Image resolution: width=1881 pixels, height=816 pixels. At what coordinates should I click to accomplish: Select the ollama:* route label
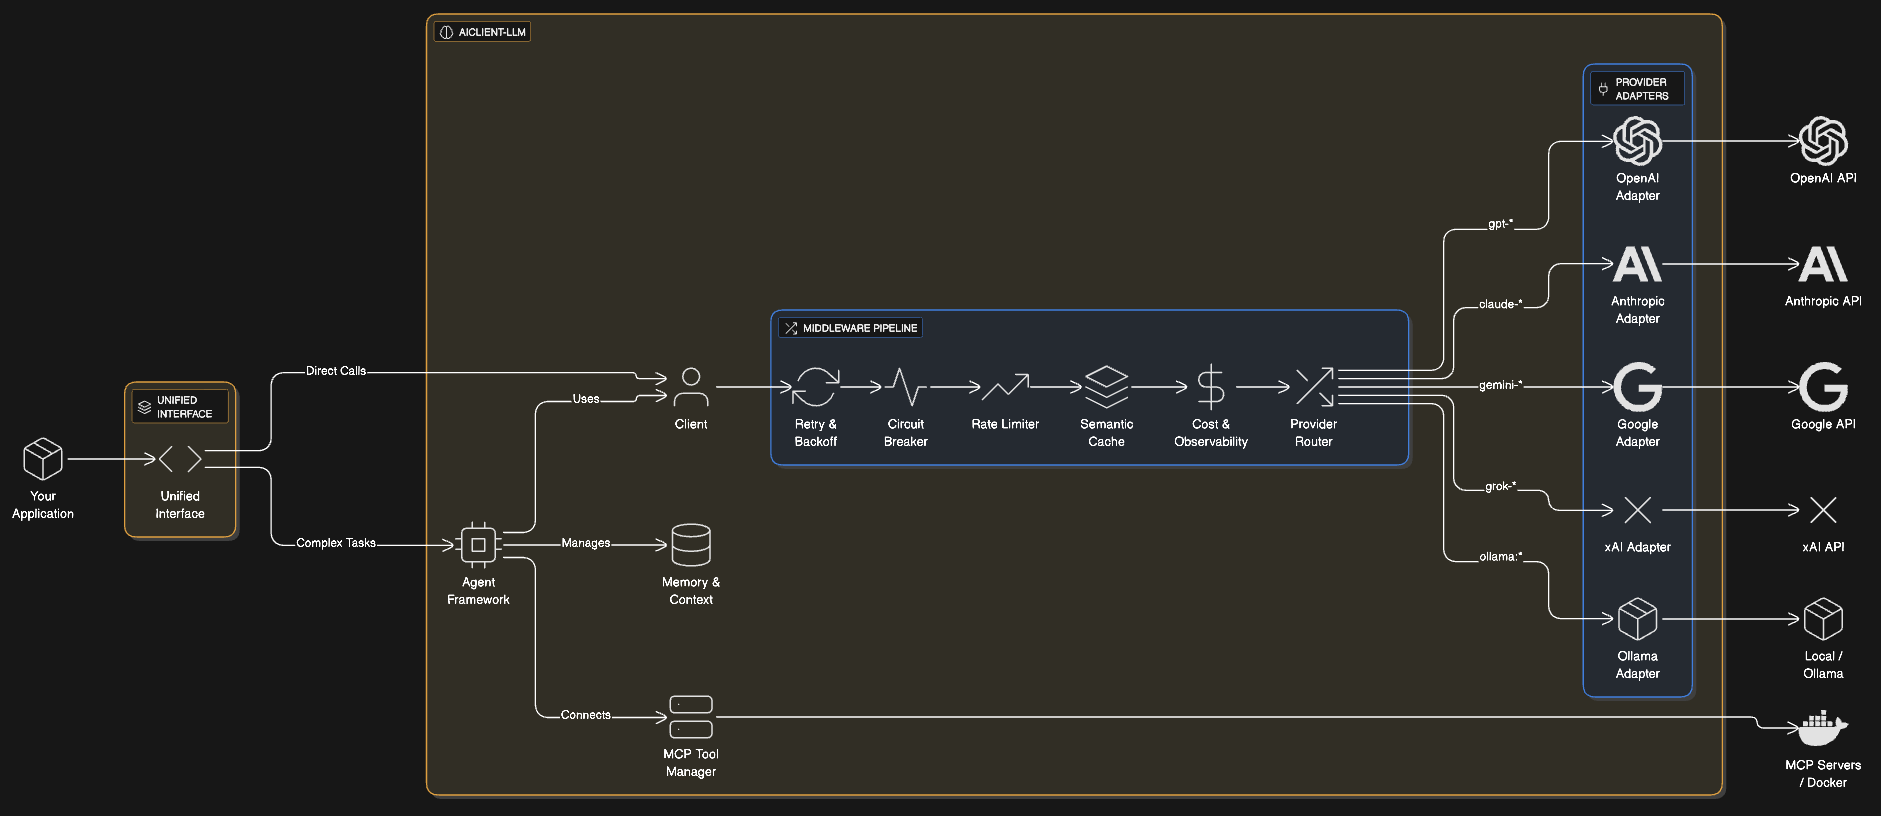[1501, 557]
